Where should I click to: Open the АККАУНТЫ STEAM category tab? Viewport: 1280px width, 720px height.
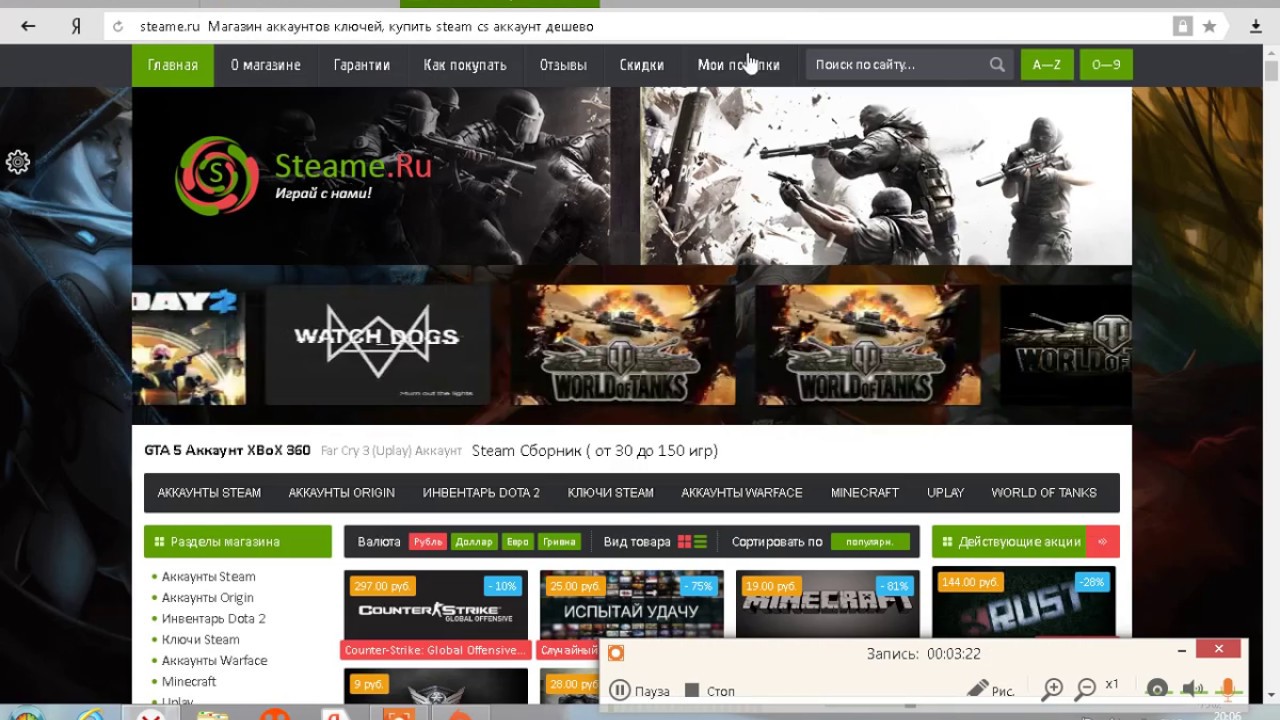[x=209, y=493]
